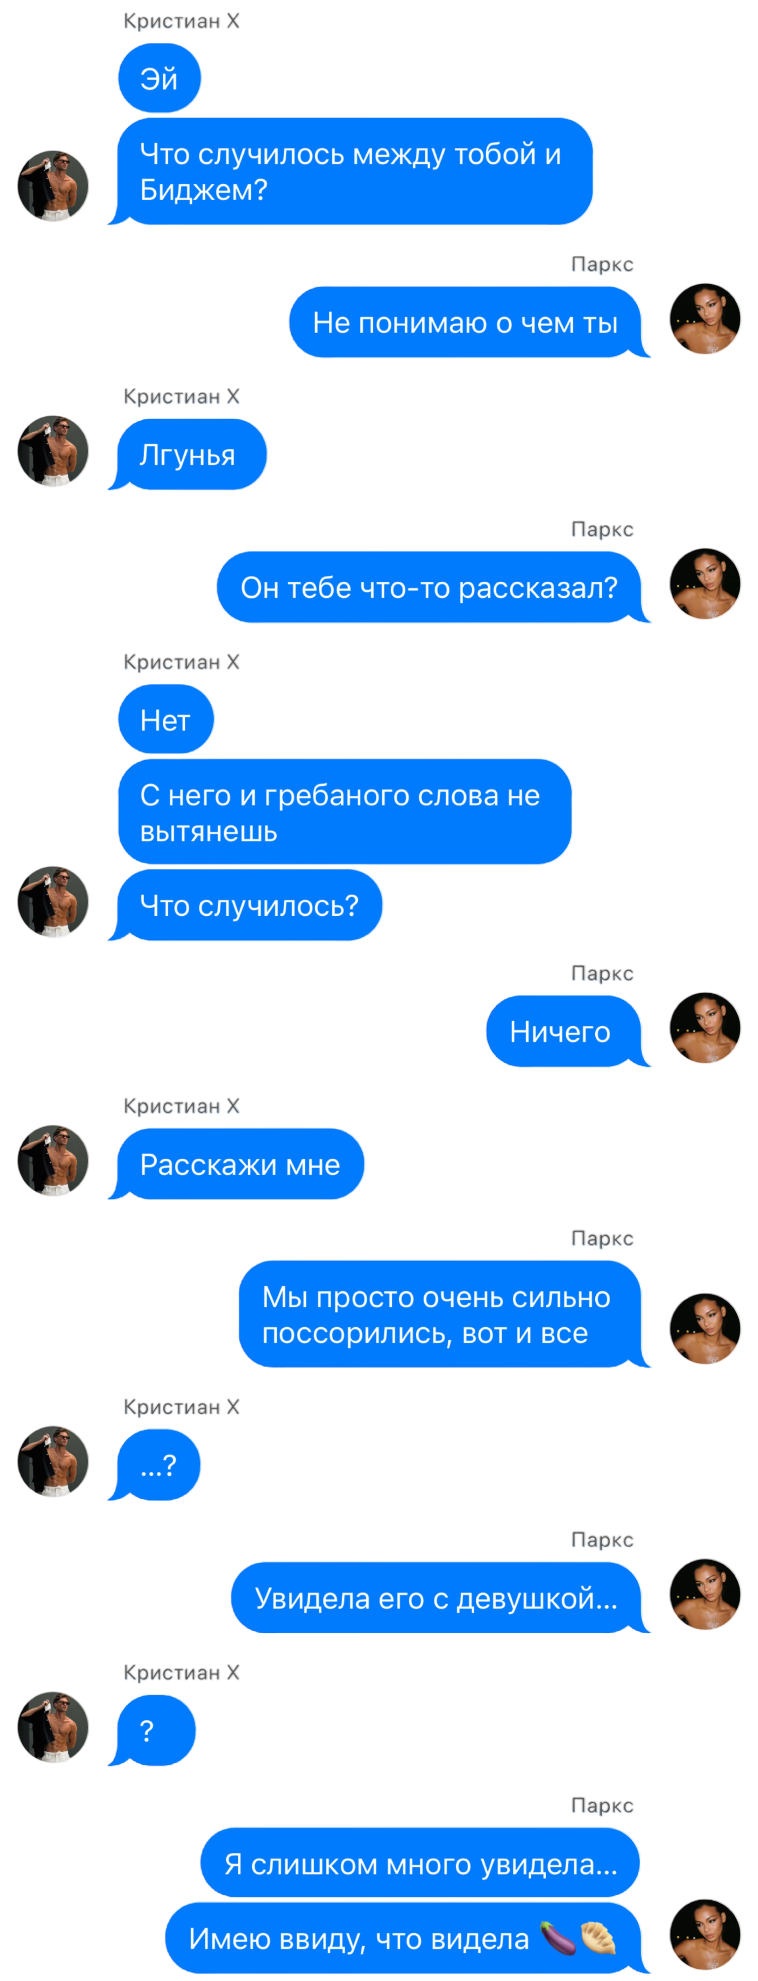Click the eggplant emoji in last message
The height and width of the screenshot is (1981, 758).
tap(559, 1939)
